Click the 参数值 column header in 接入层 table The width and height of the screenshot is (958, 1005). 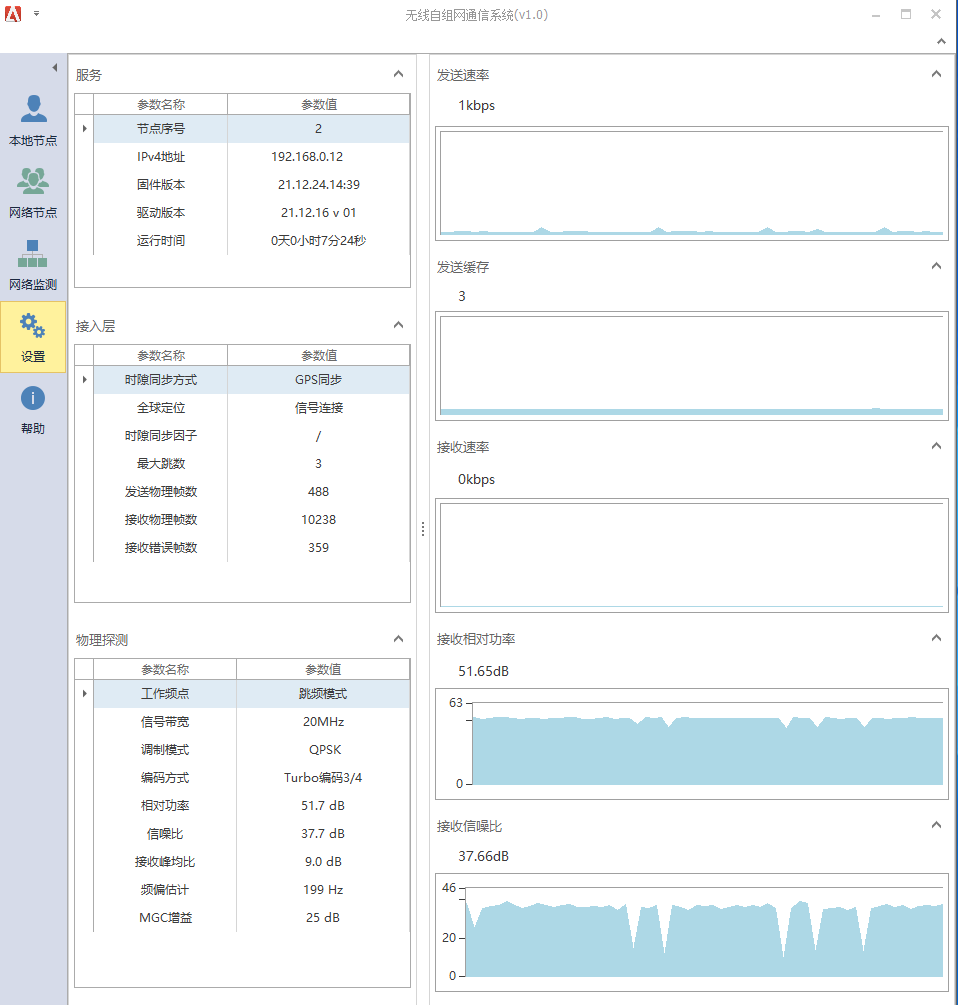pos(319,356)
